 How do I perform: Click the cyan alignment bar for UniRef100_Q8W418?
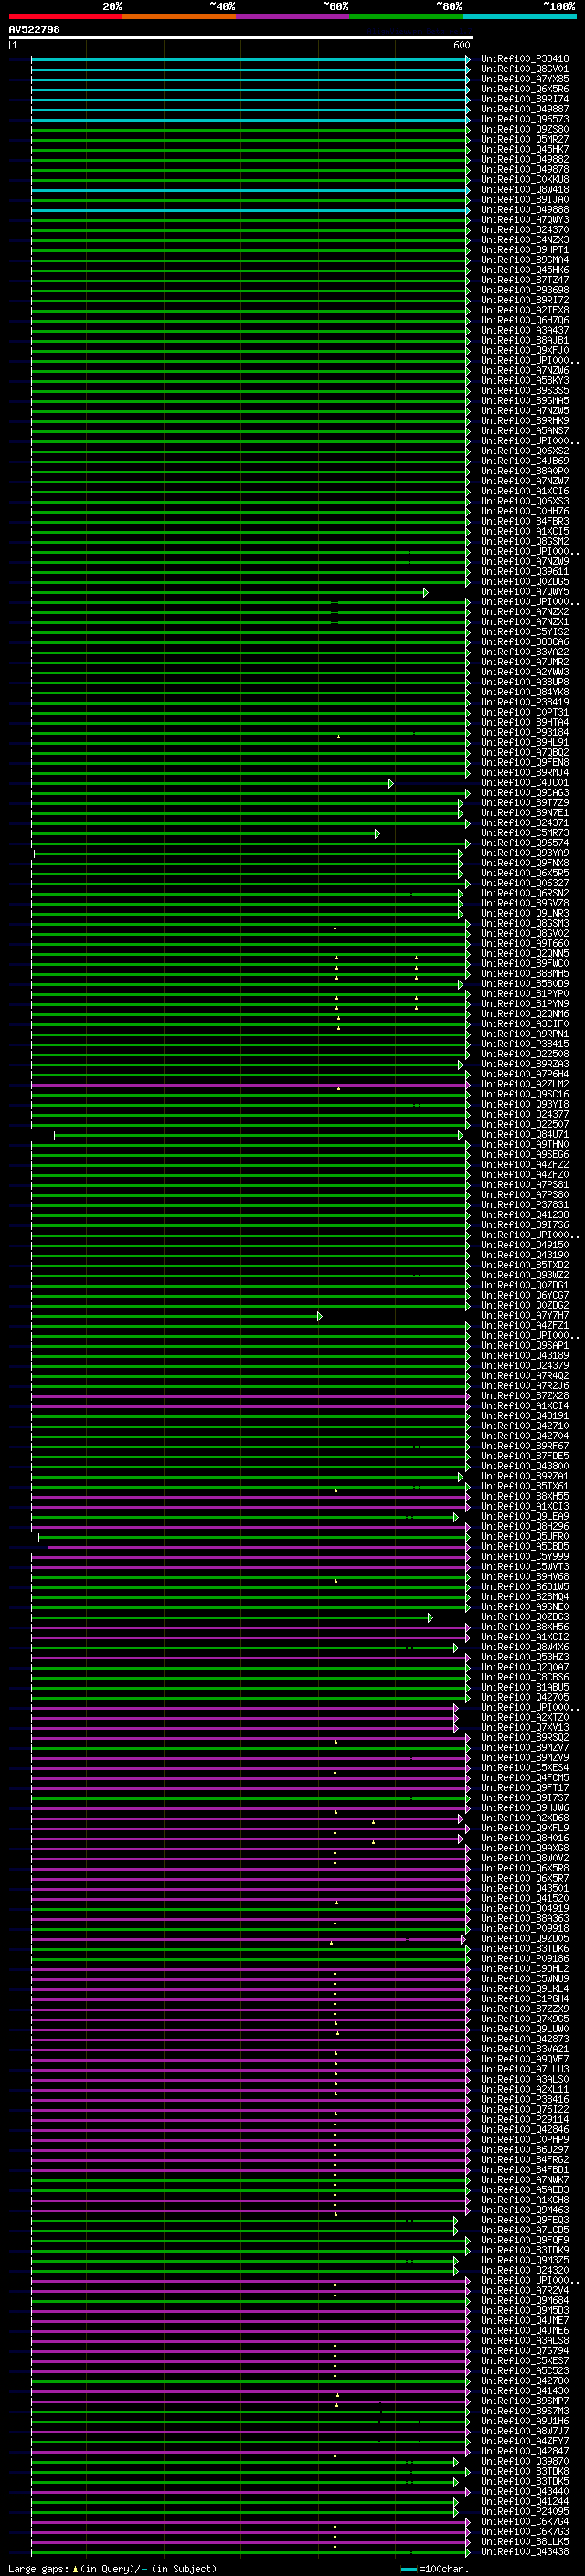click(250, 190)
